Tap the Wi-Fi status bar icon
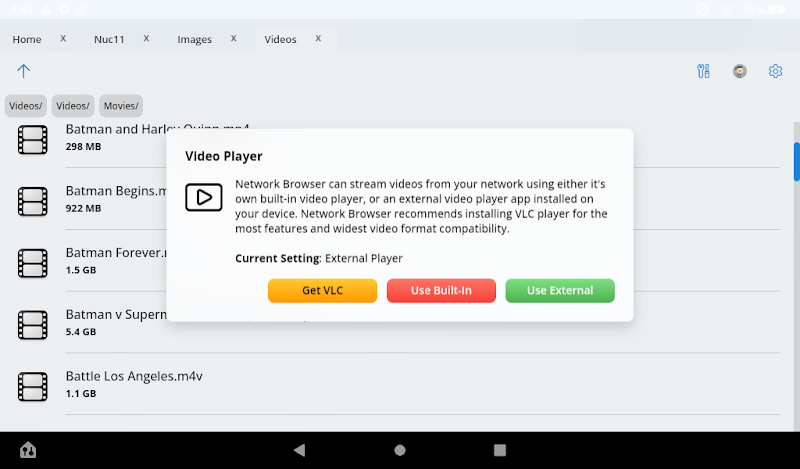Image resolution: width=800 pixels, height=469 pixels. [x=726, y=9]
